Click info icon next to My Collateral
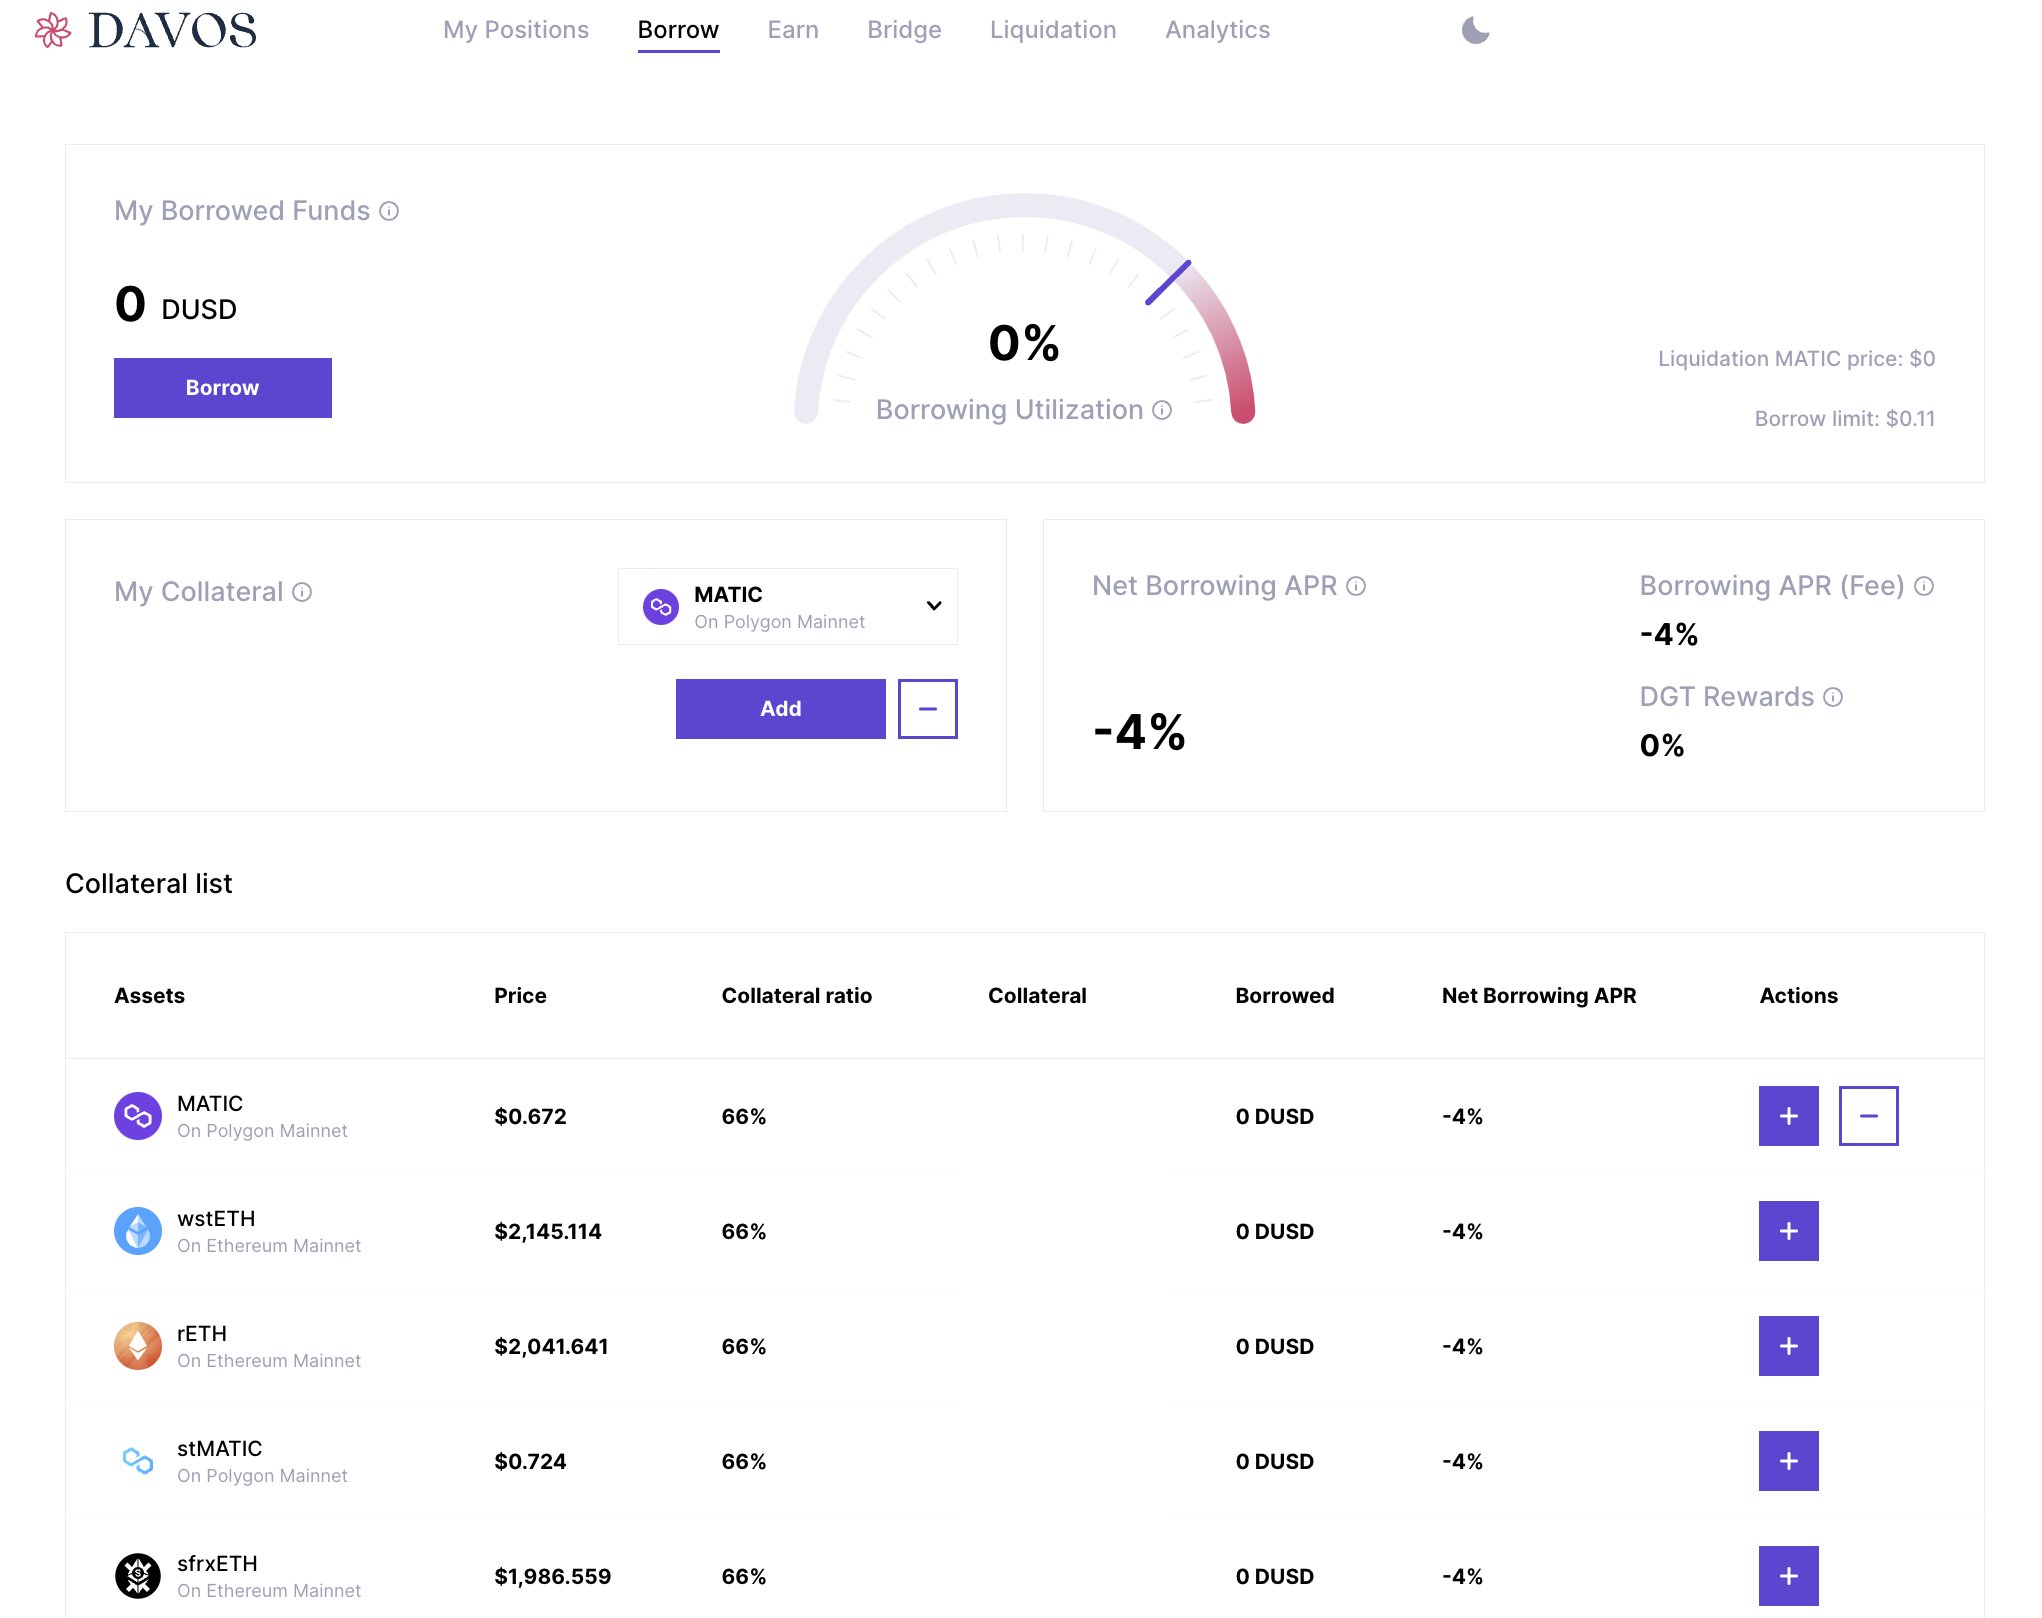This screenshot has height=1618, width=2042. pos(302,592)
